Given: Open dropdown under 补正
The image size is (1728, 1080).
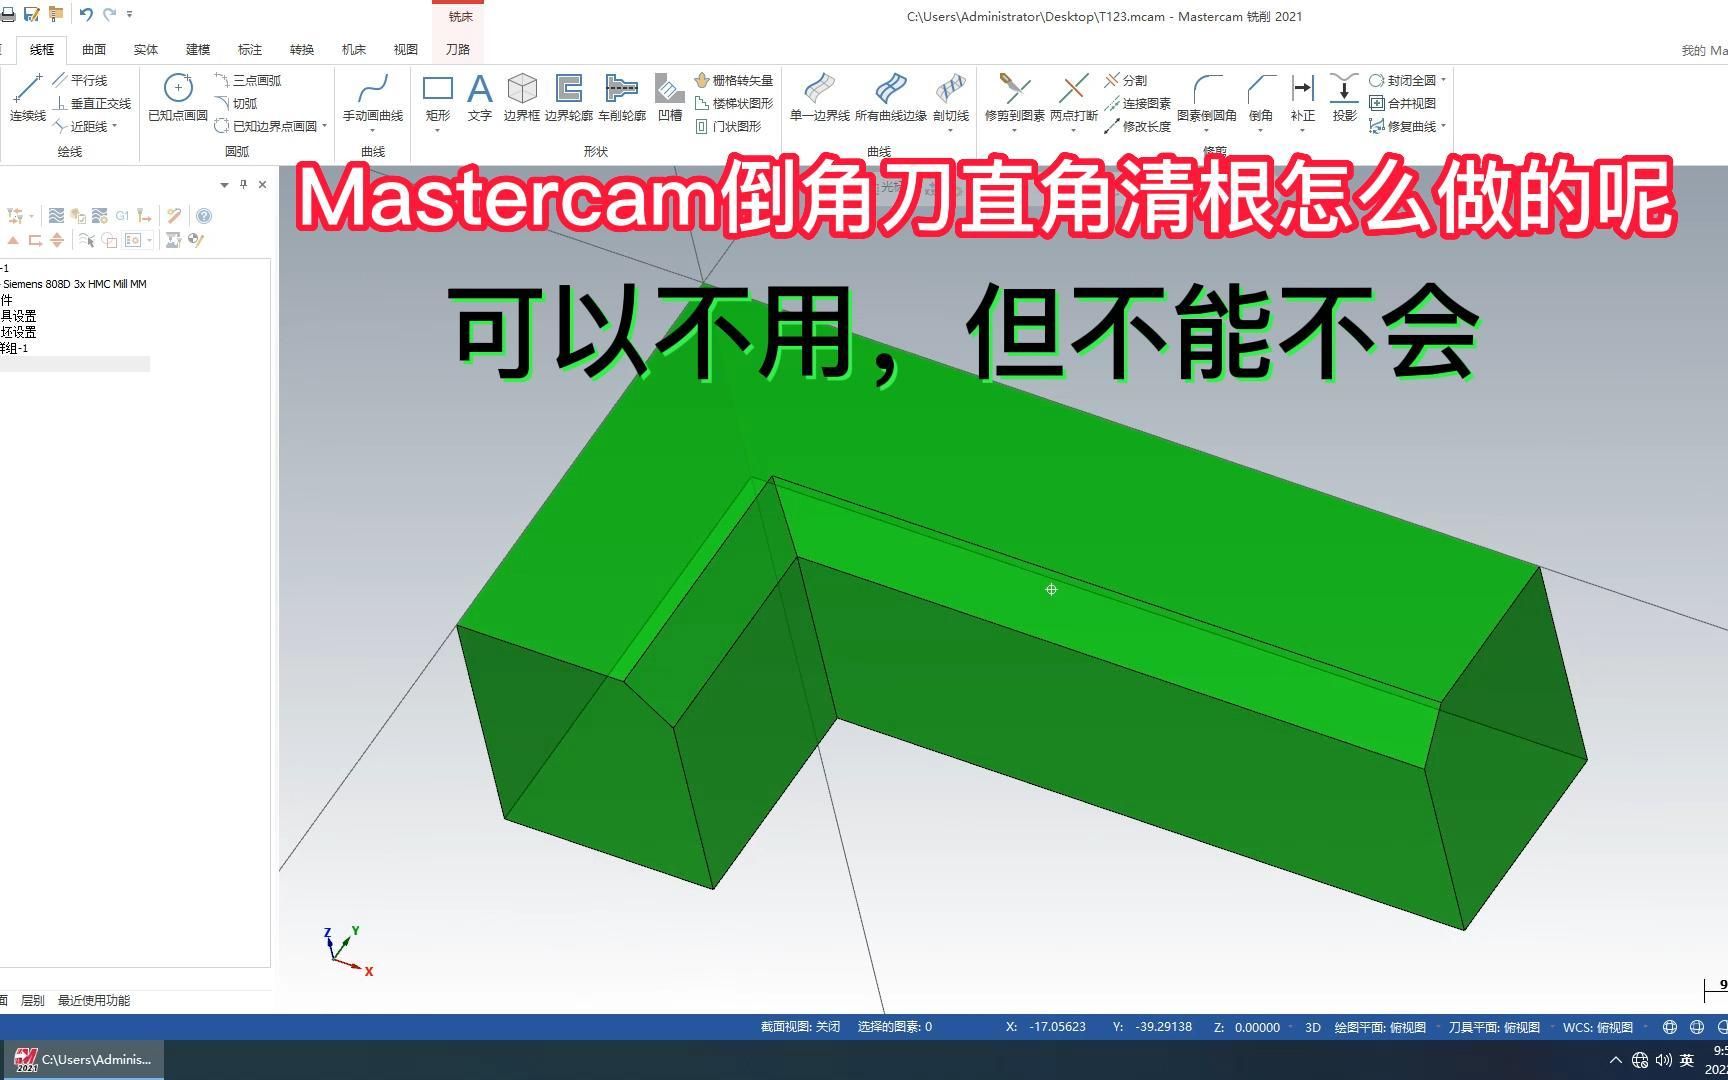Looking at the screenshot, I should [x=1303, y=130].
